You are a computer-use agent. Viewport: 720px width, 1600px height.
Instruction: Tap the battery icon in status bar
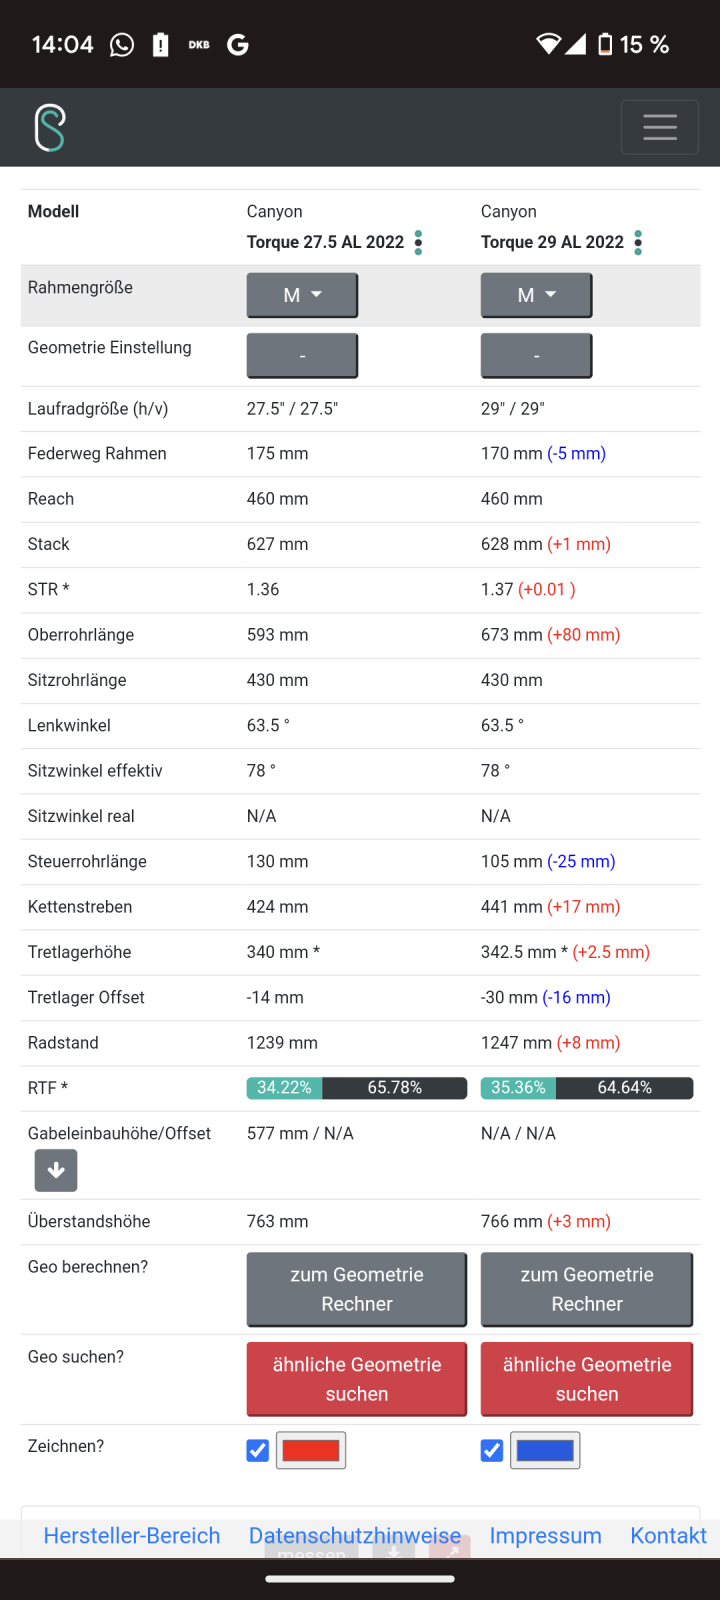click(605, 45)
